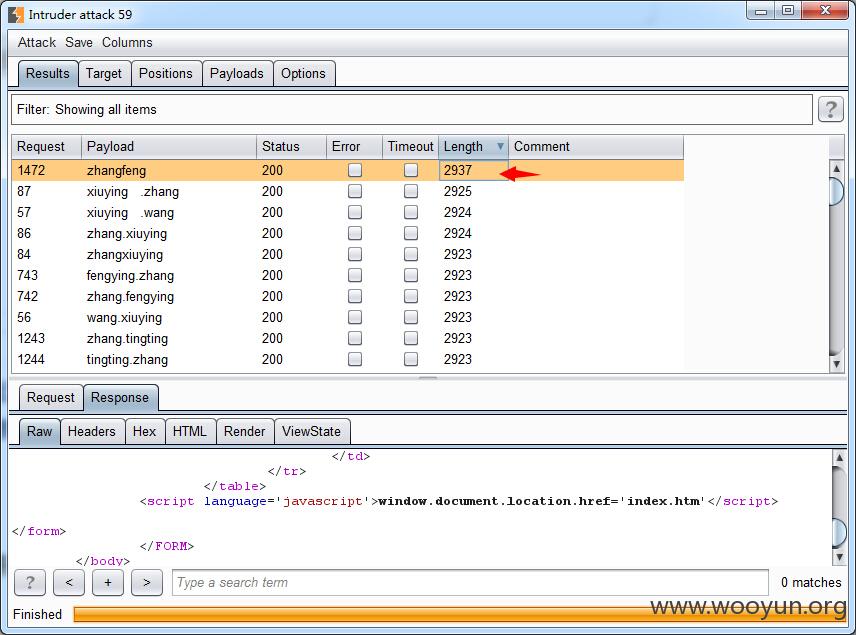Toggle Error checkbox for tingting.zhang row
856x635 pixels.
[355, 359]
